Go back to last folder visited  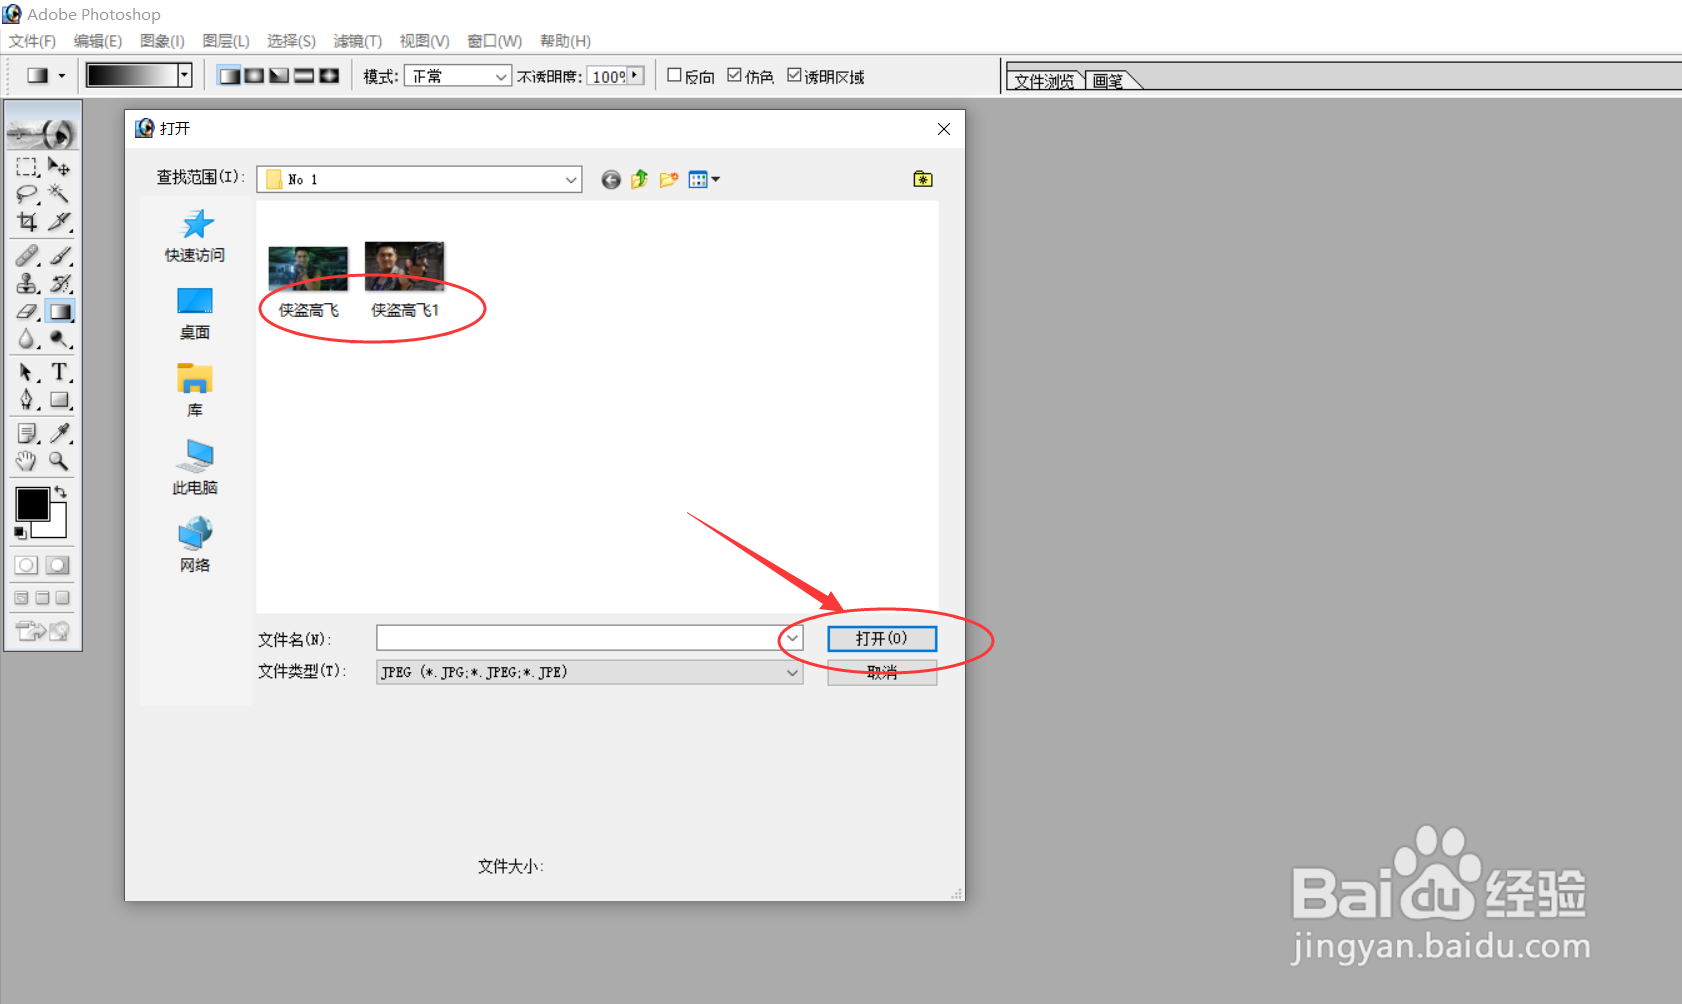[x=611, y=179]
